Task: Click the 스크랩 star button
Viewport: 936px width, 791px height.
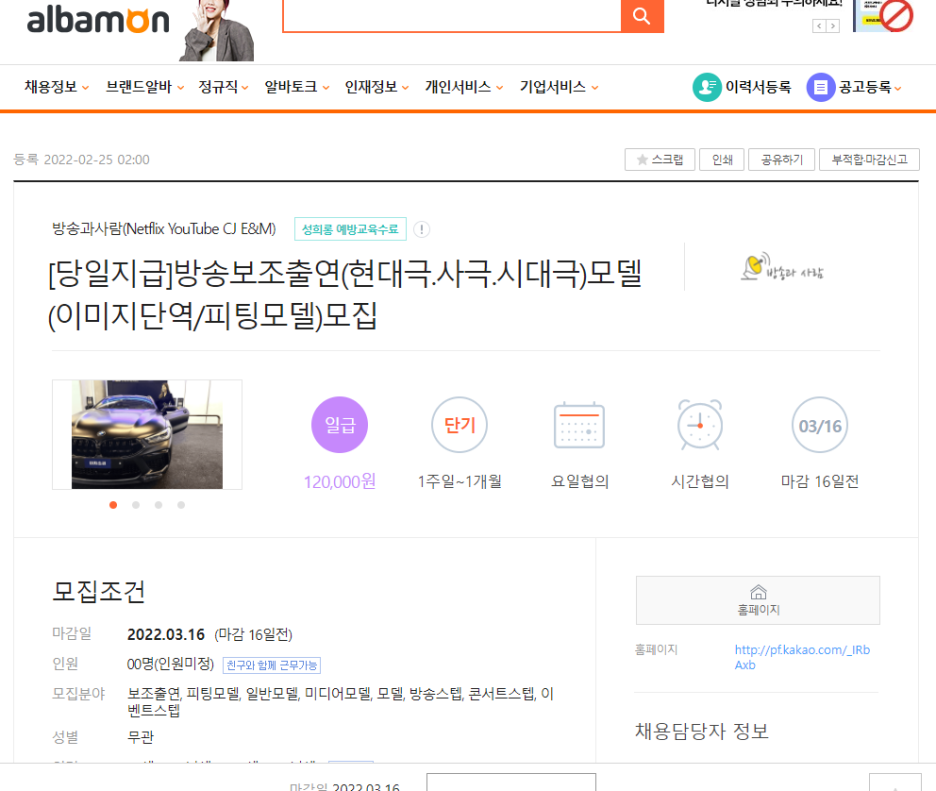Action: pyautogui.click(x=660, y=159)
